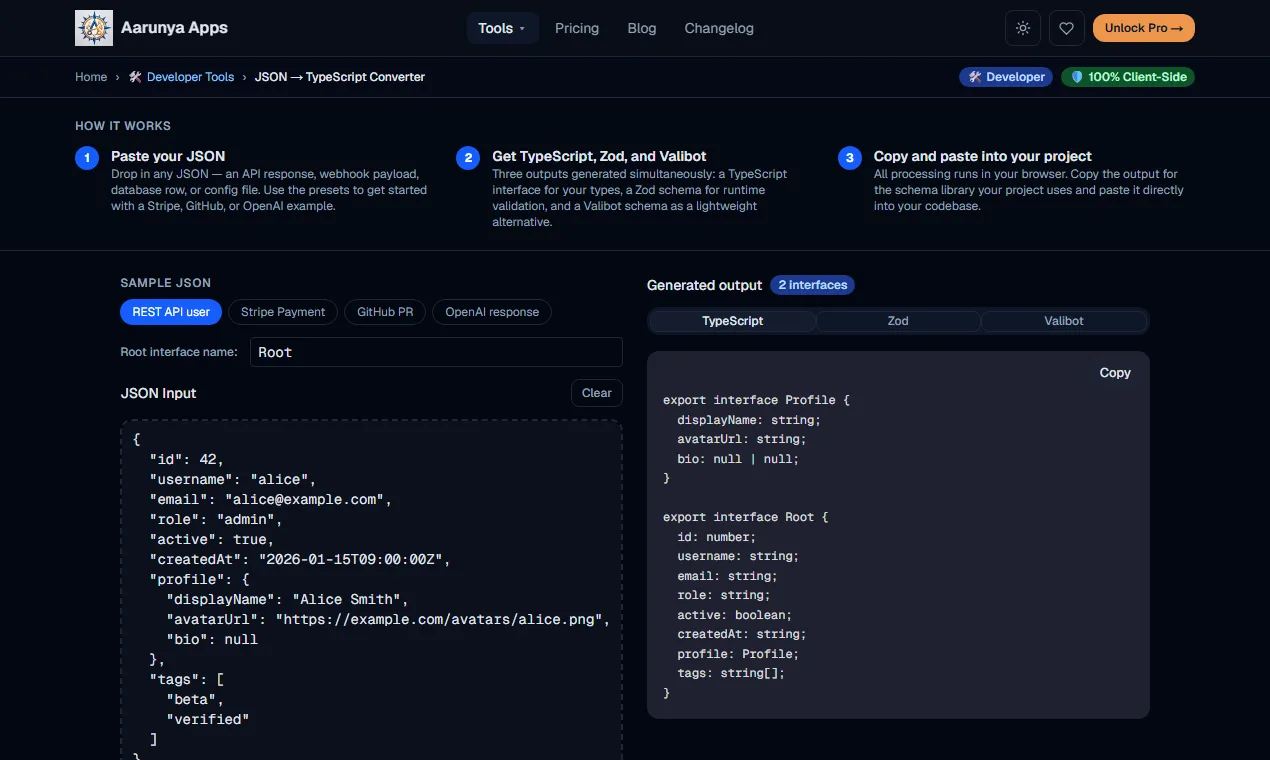Switch to the Zod output tab
Image resolution: width=1270 pixels, height=760 pixels.
898,321
